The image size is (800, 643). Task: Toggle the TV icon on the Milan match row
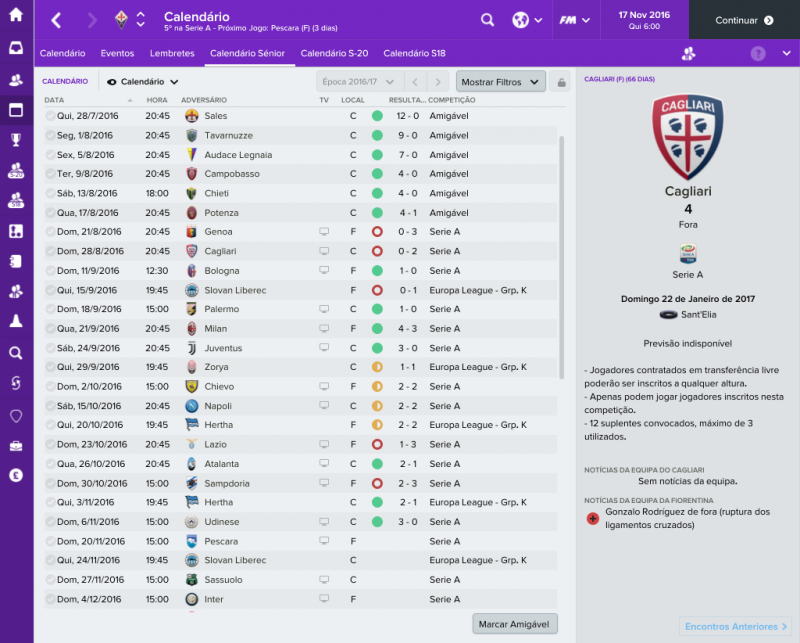[322, 328]
